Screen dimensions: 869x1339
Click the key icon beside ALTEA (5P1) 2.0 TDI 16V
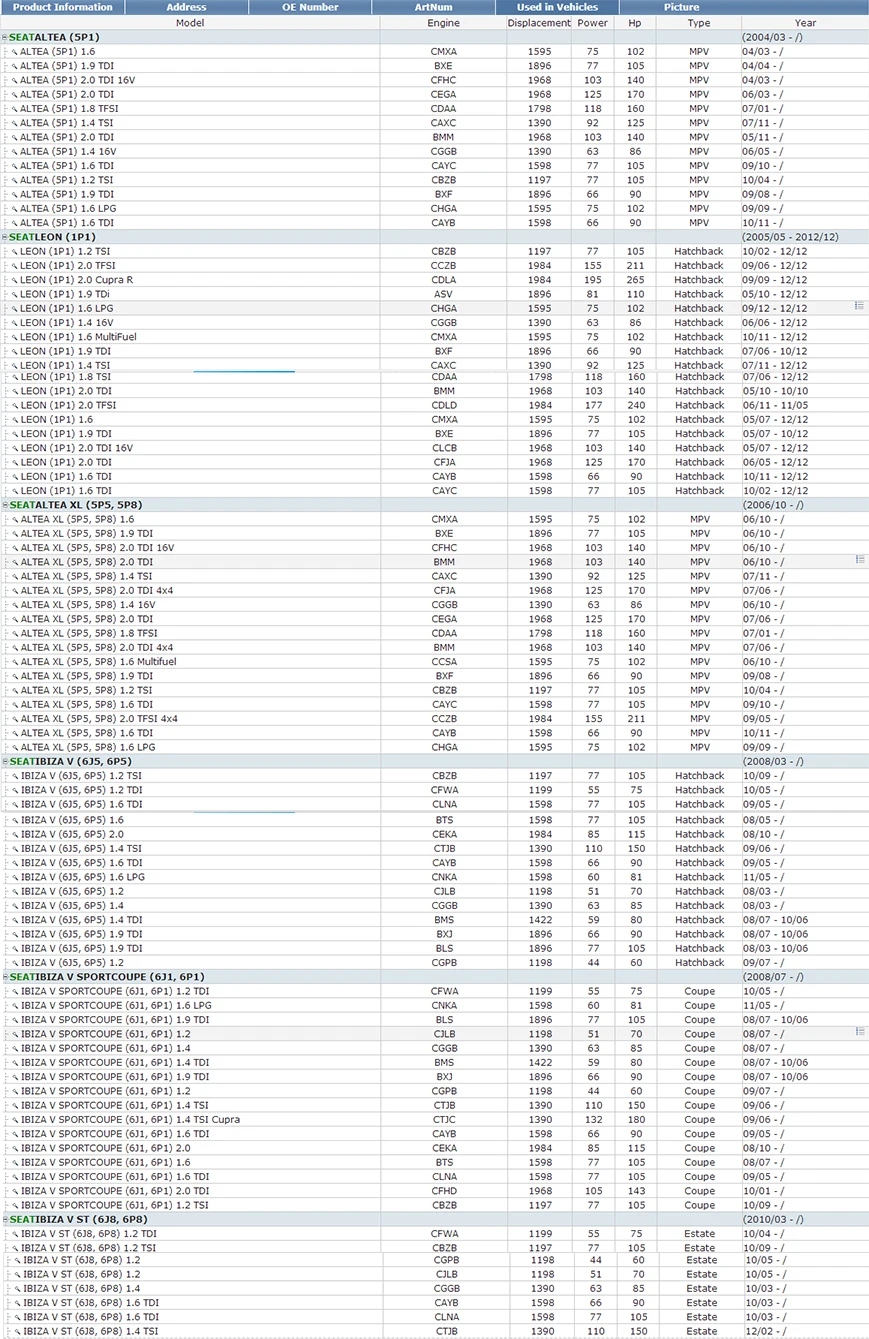pyautogui.click(x=15, y=80)
